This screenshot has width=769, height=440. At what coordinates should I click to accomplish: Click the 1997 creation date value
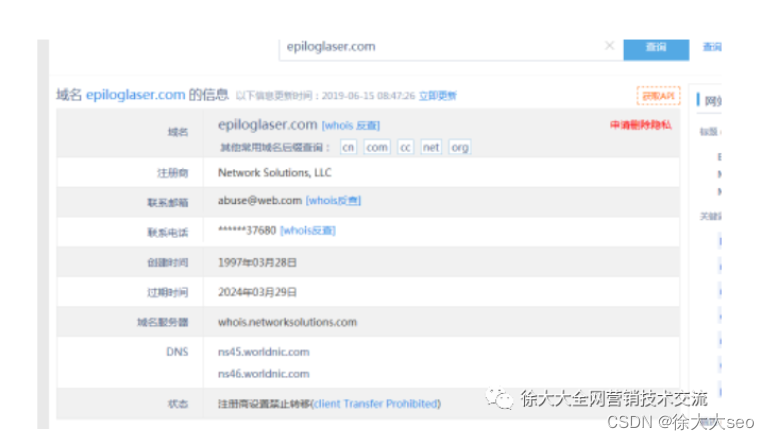pyautogui.click(x=257, y=262)
